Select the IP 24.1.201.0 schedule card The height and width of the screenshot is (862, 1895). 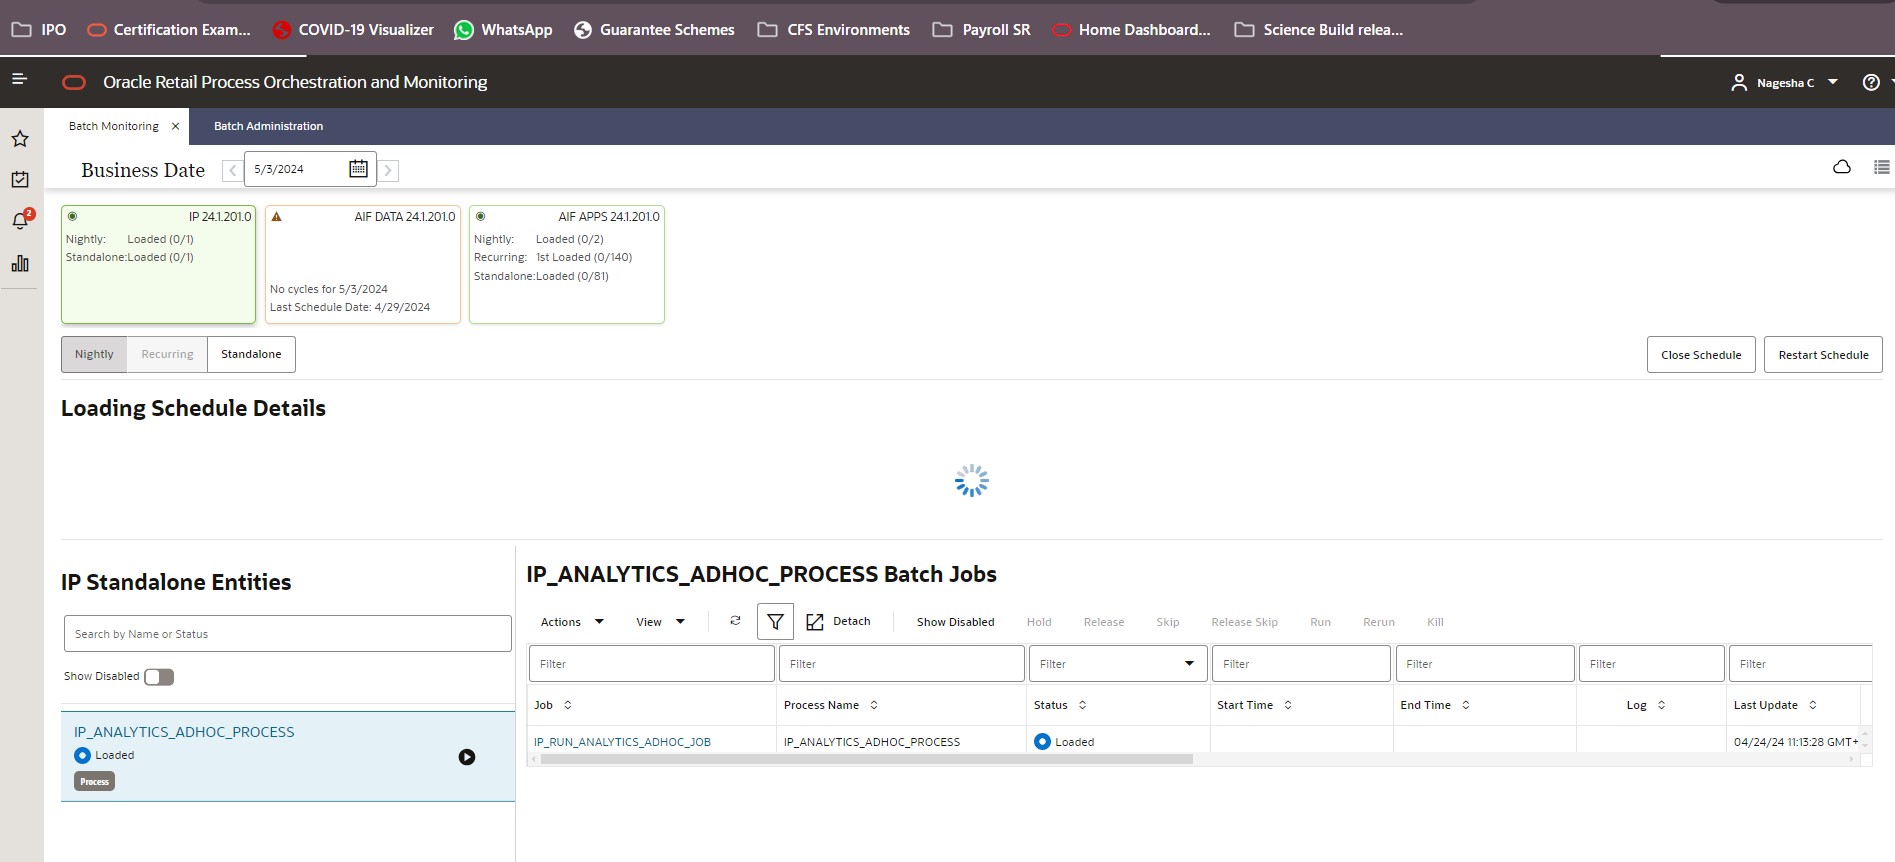(x=158, y=264)
